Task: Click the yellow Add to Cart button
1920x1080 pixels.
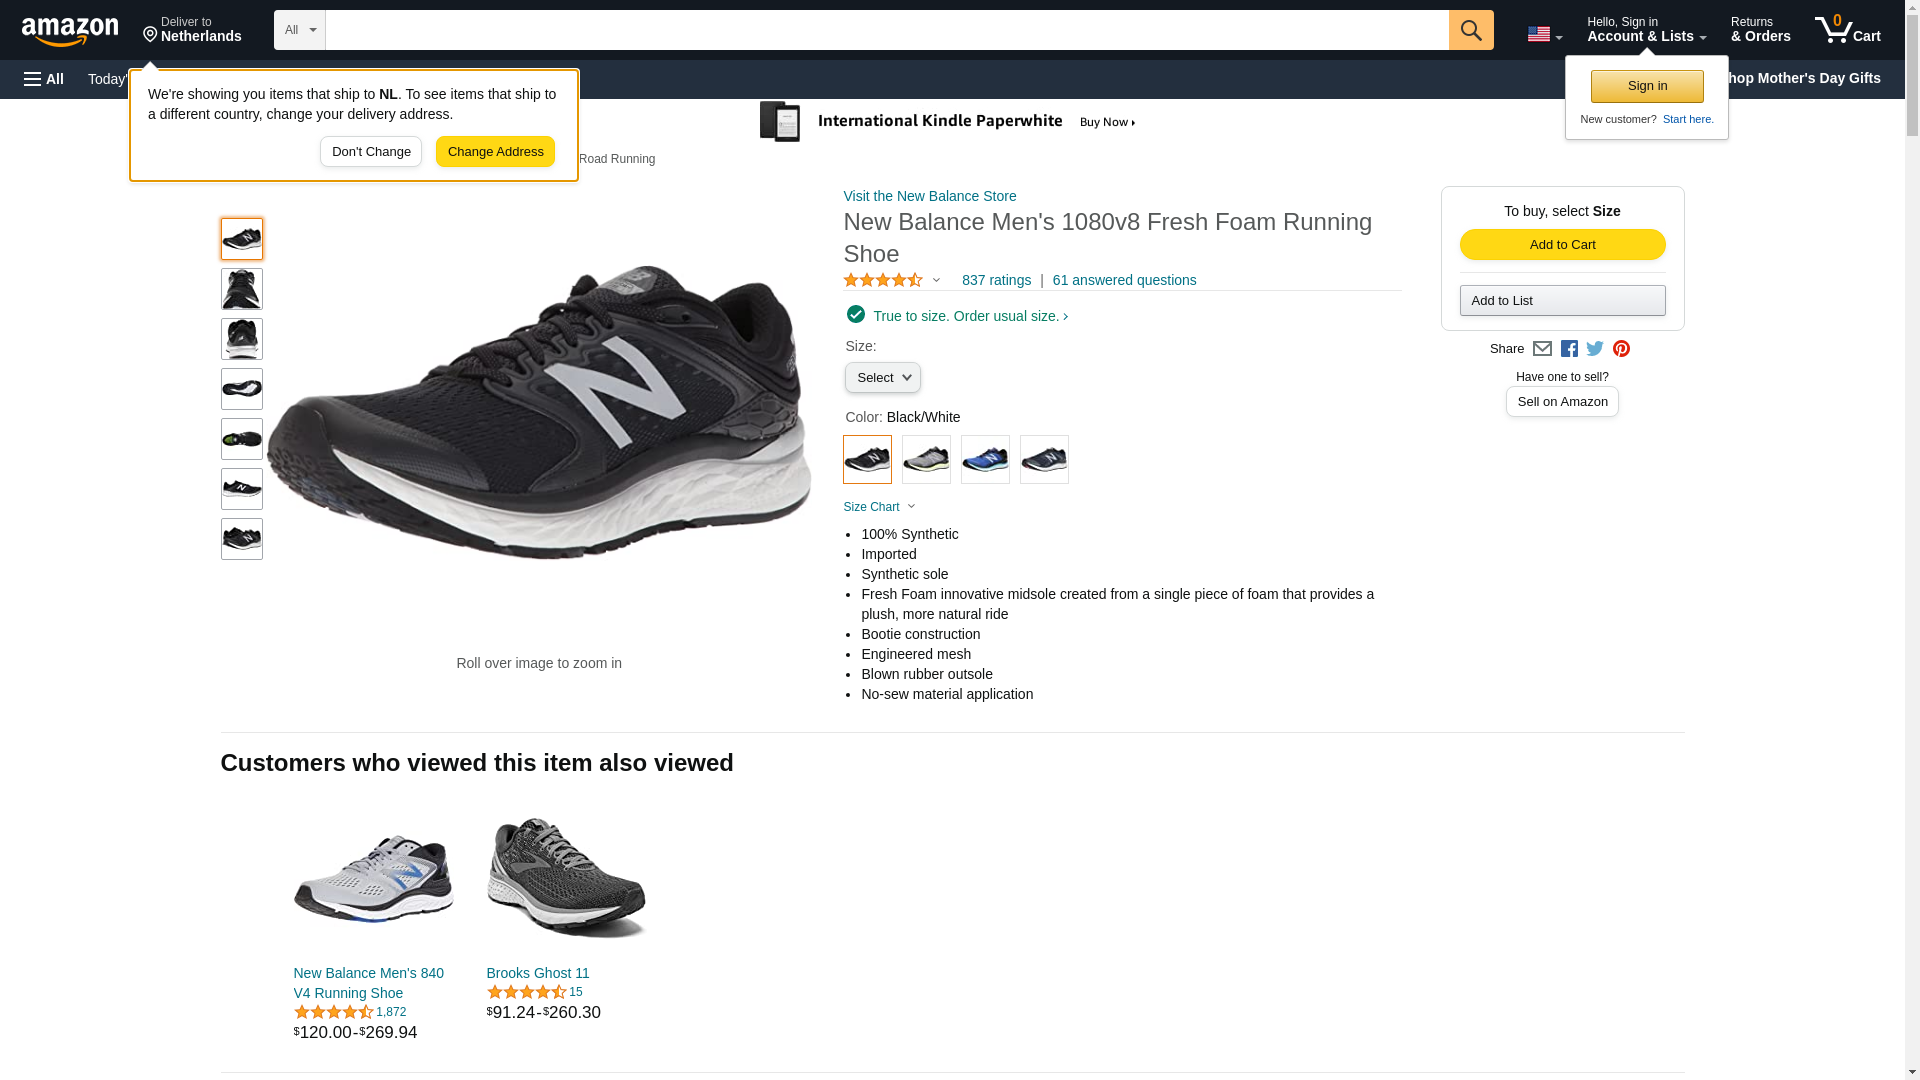Action: [1562, 245]
